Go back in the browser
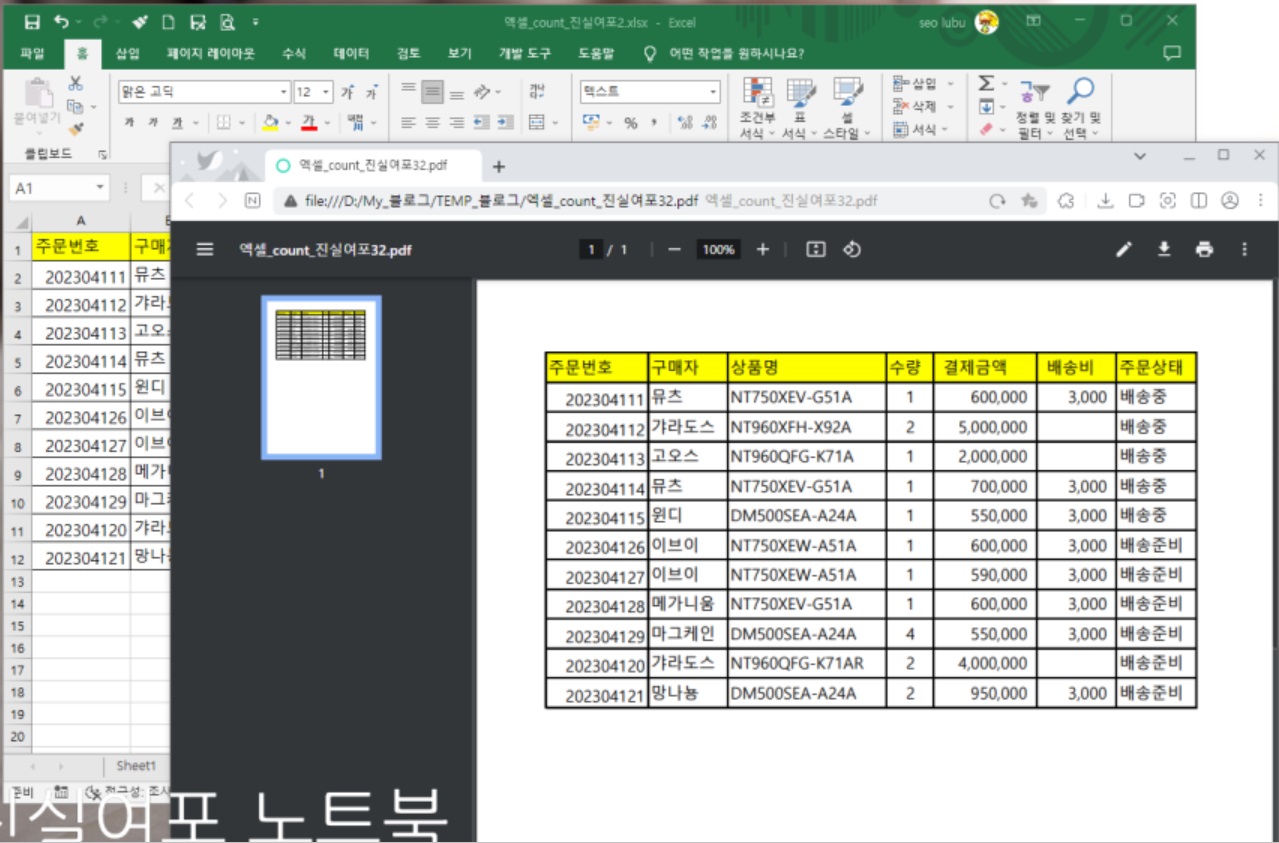 pyautogui.click(x=190, y=201)
